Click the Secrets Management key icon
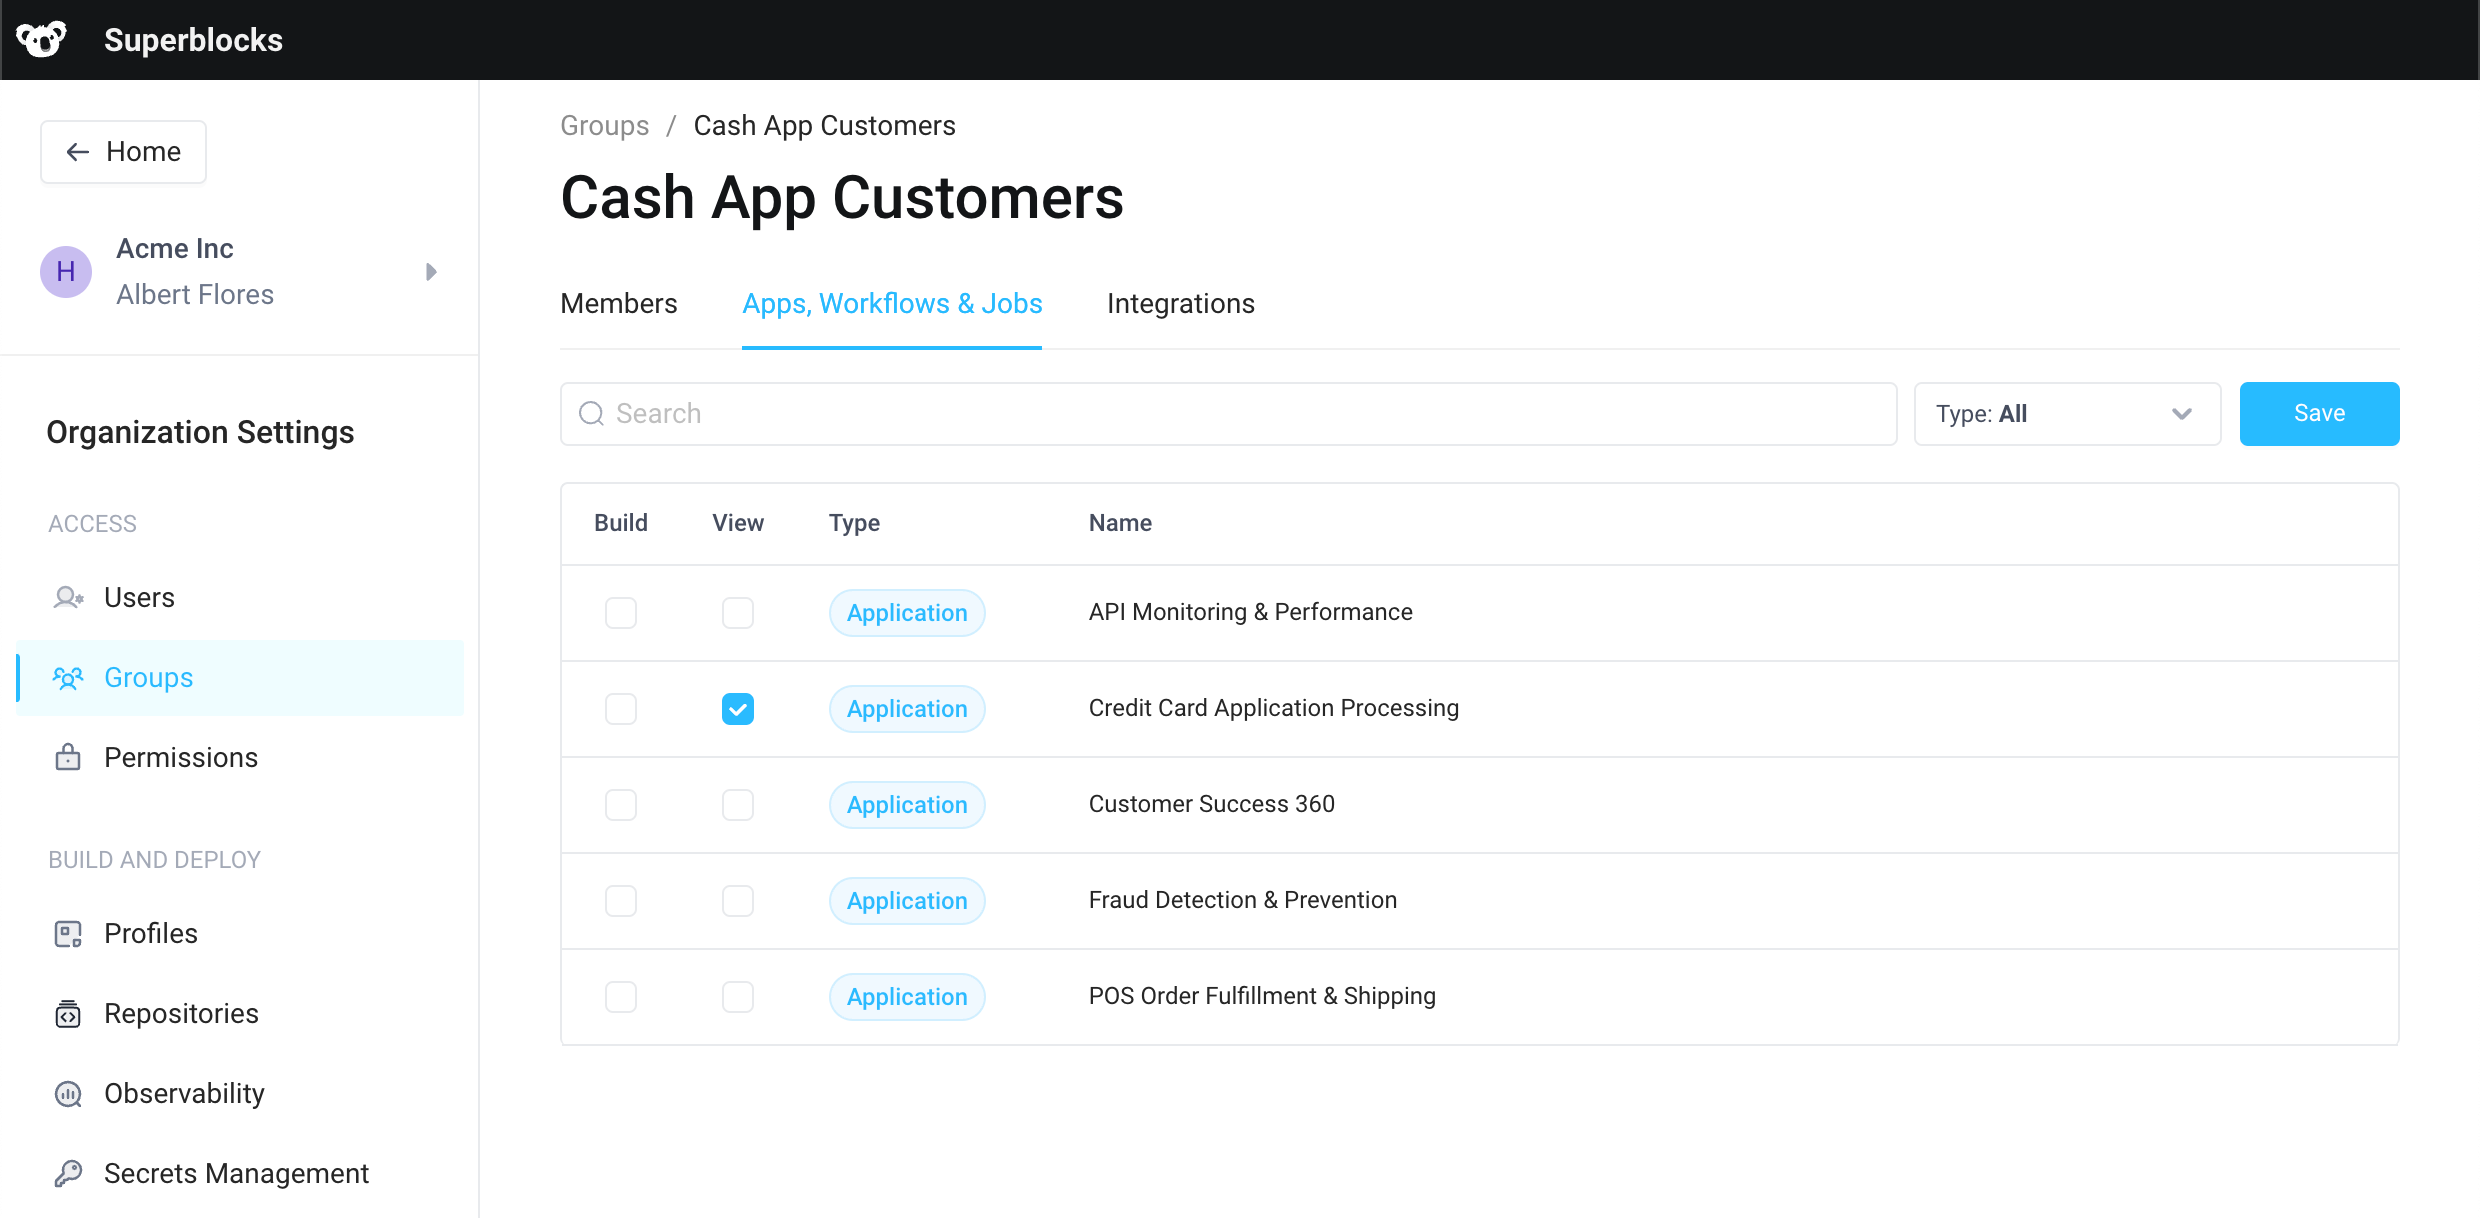2480x1218 pixels. (67, 1173)
